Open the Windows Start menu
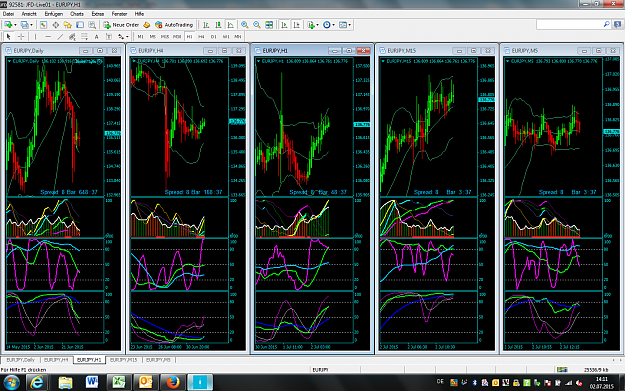This screenshot has height=391, width=625. coord(11,383)
